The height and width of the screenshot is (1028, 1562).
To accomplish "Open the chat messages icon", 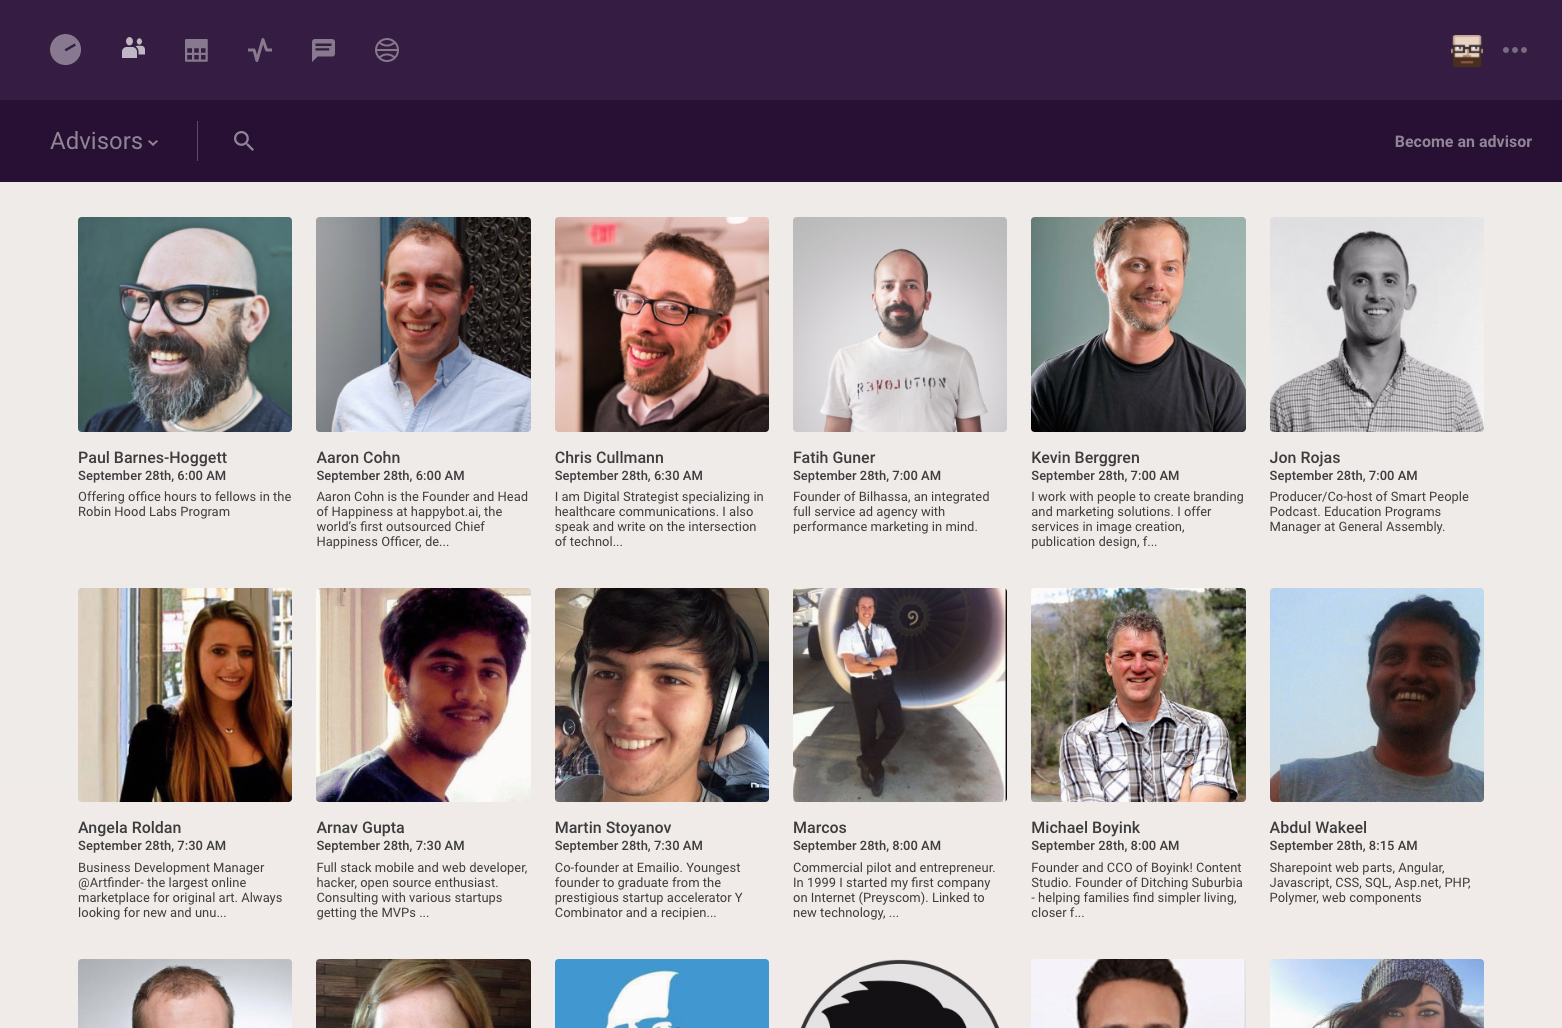I will 323,50.
